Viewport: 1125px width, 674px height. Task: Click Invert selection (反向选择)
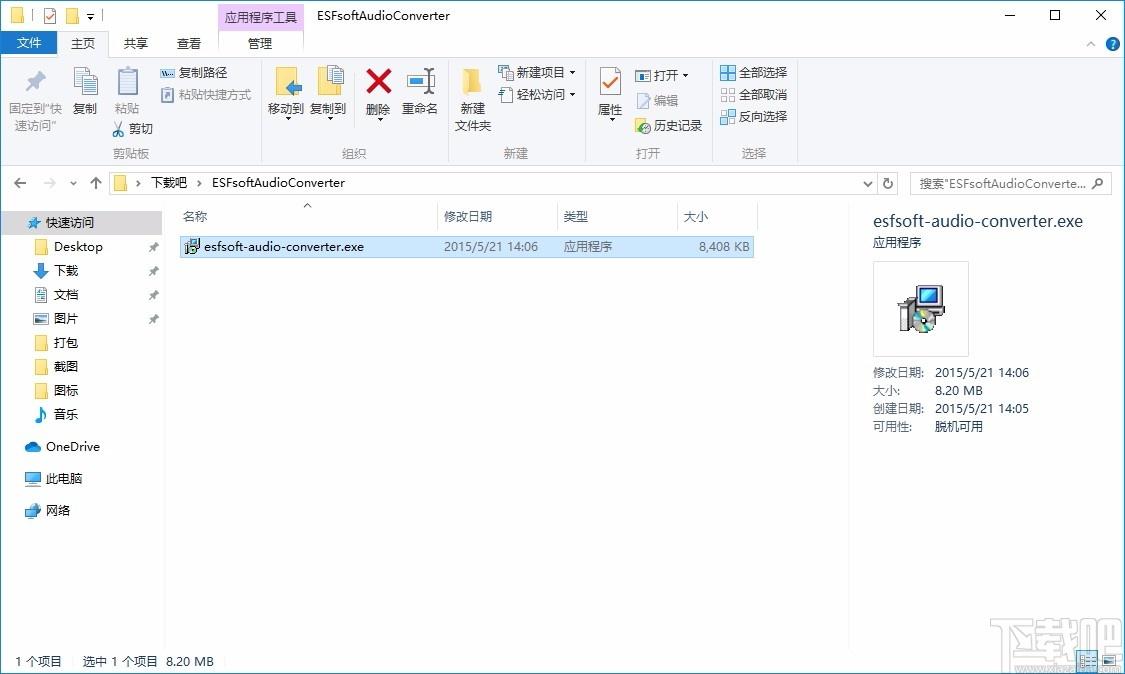(753, 116)
